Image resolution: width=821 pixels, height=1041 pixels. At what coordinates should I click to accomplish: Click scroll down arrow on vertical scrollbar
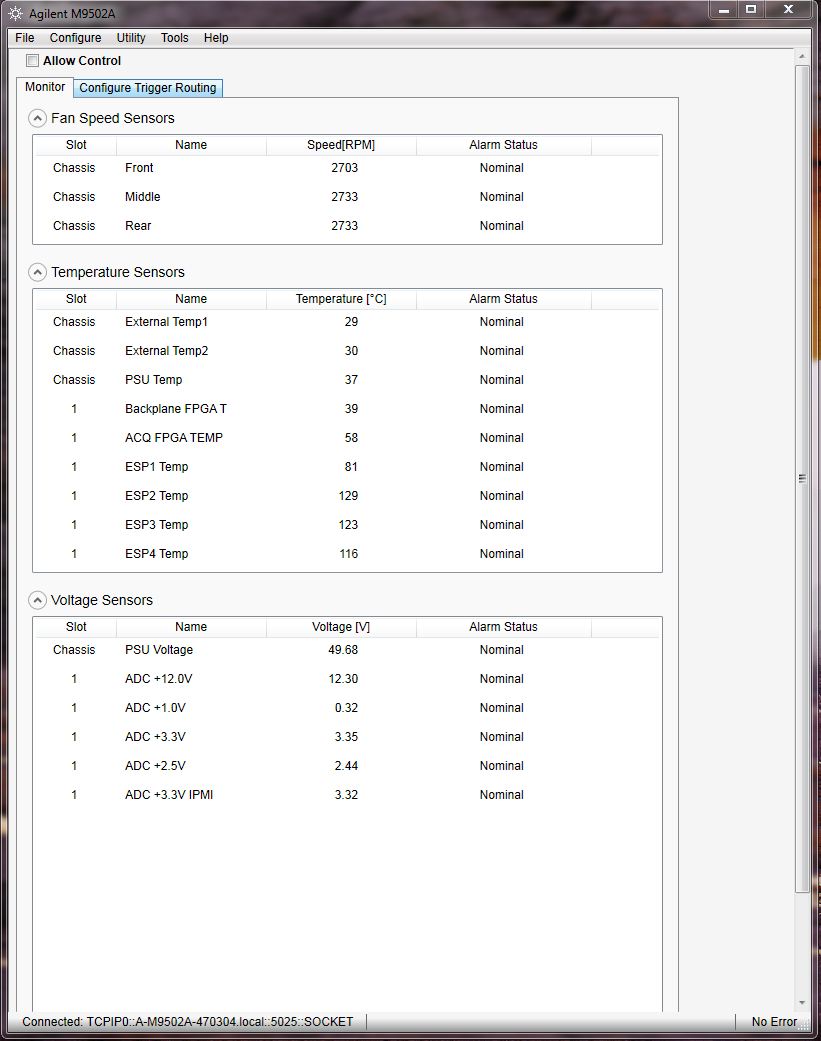click(x=802, y=1002)
